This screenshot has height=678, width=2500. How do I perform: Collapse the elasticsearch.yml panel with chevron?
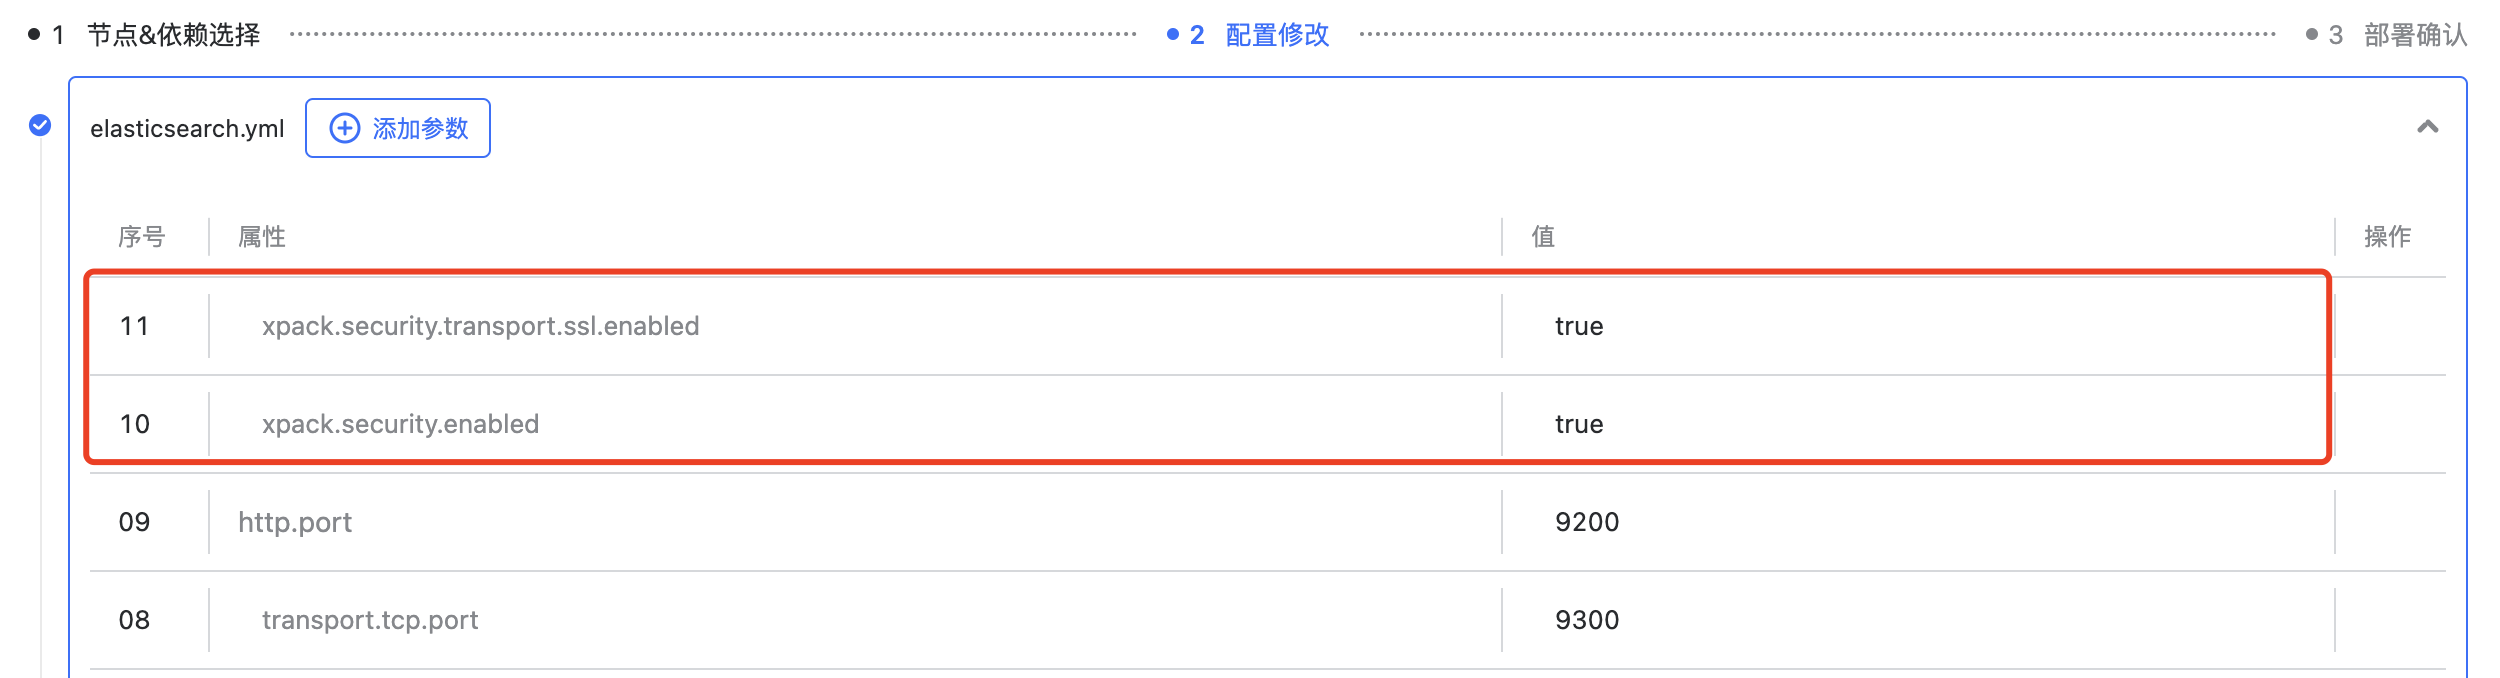coord(2428,127)
